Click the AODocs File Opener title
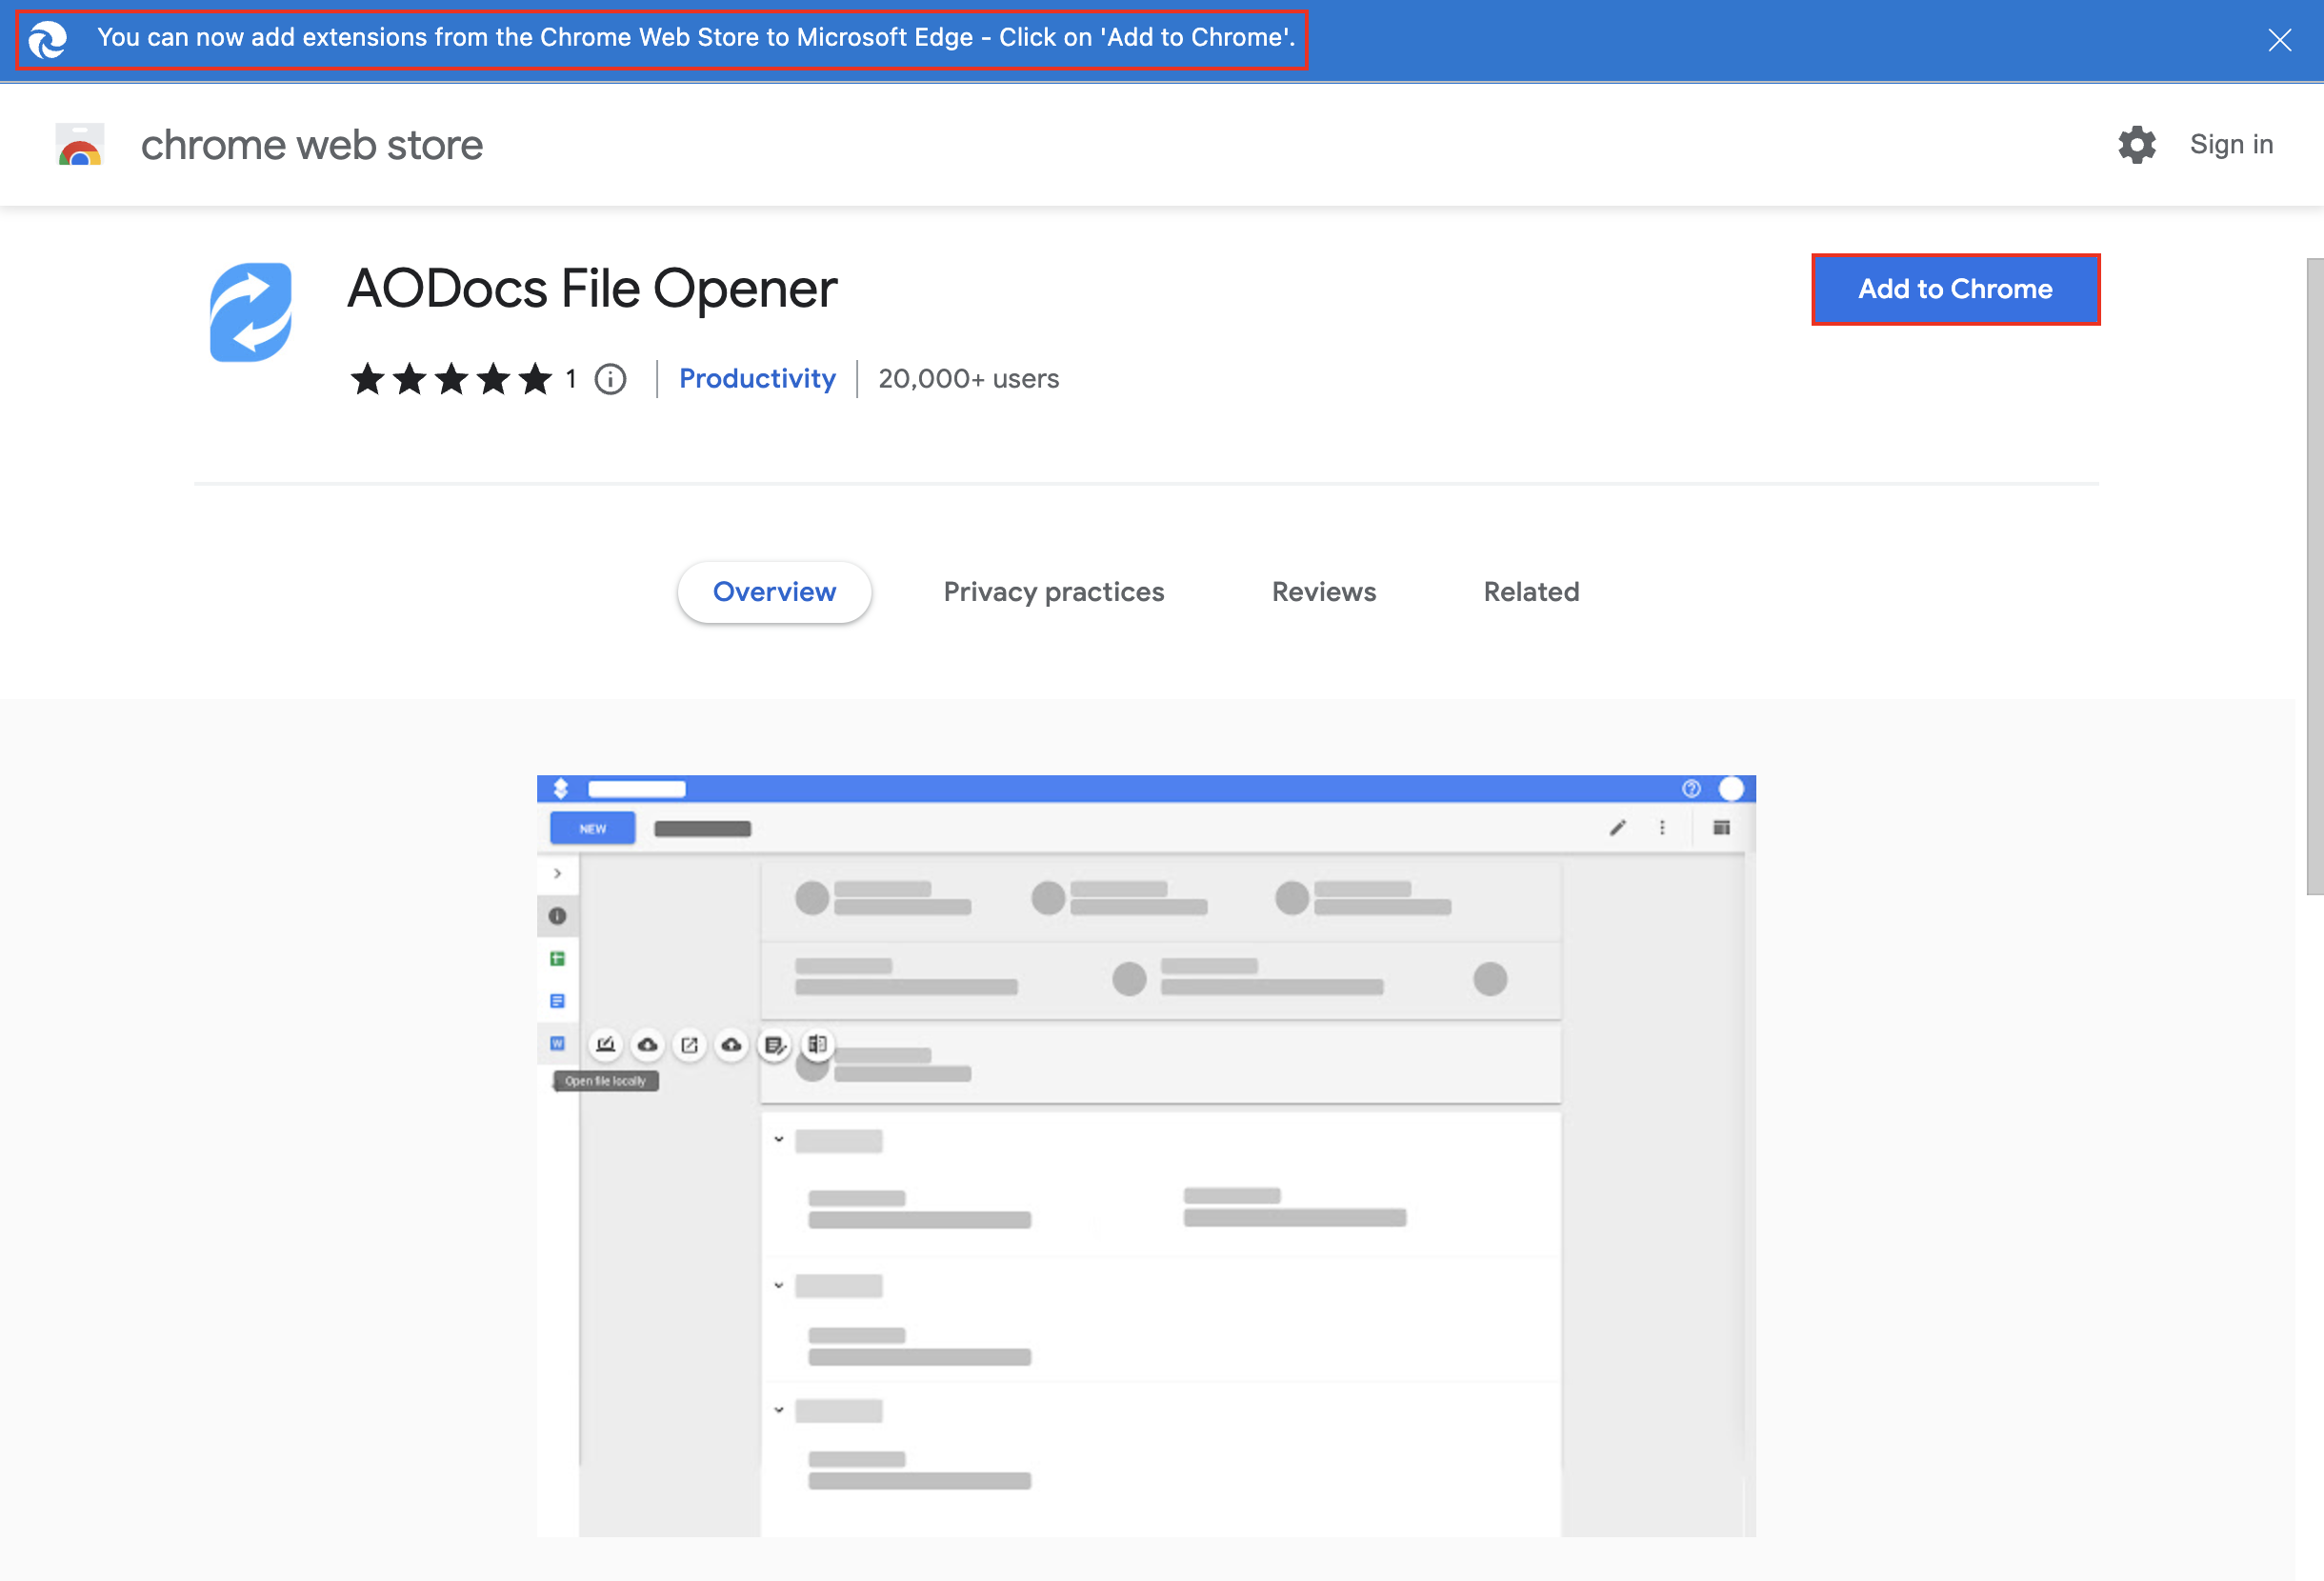The height and width of the screenshot is (1581, 2324). [x=592, y=289]
